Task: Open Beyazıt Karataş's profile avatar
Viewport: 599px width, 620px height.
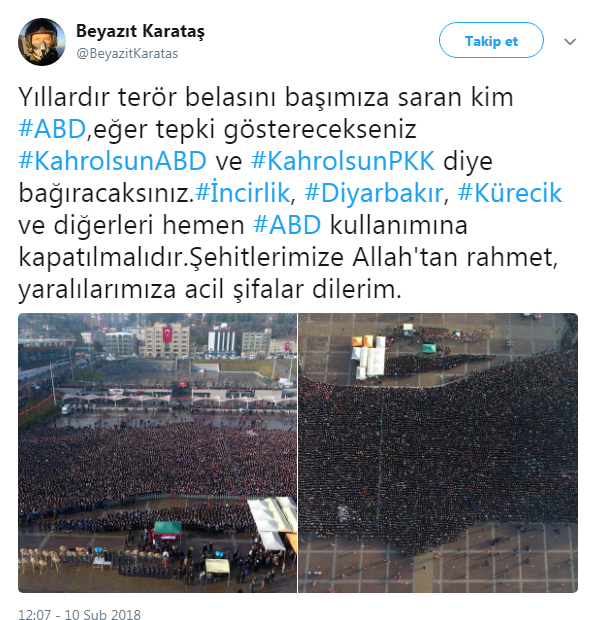Action: click(42, 42)
